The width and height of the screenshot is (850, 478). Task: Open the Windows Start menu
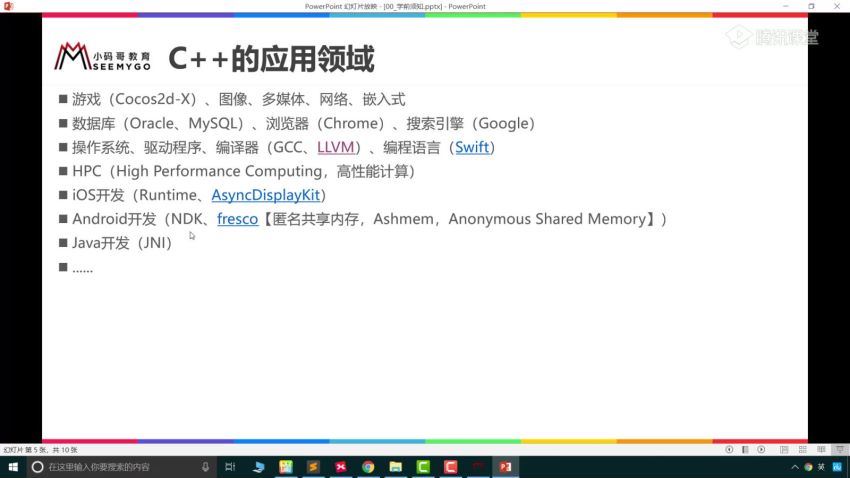12,467
